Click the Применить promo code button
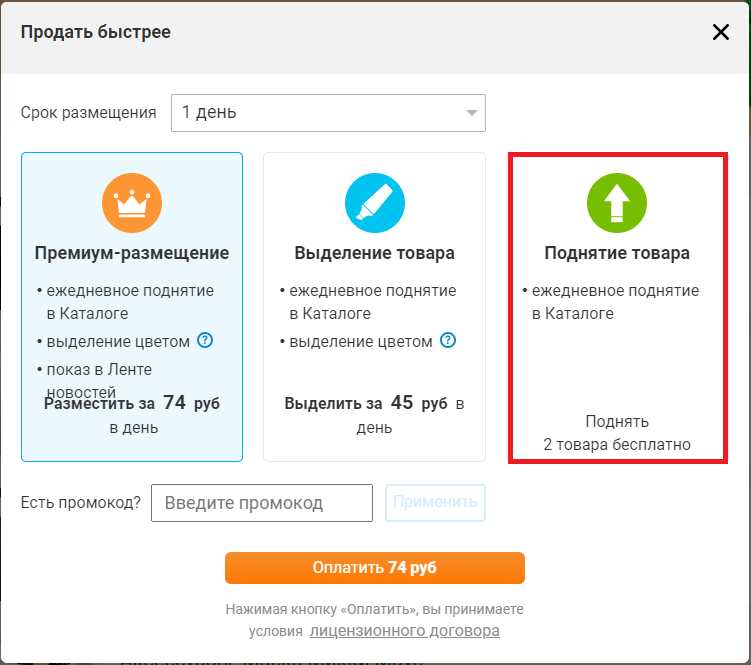The width and height of the screenshot is (751, 665). 435,503
